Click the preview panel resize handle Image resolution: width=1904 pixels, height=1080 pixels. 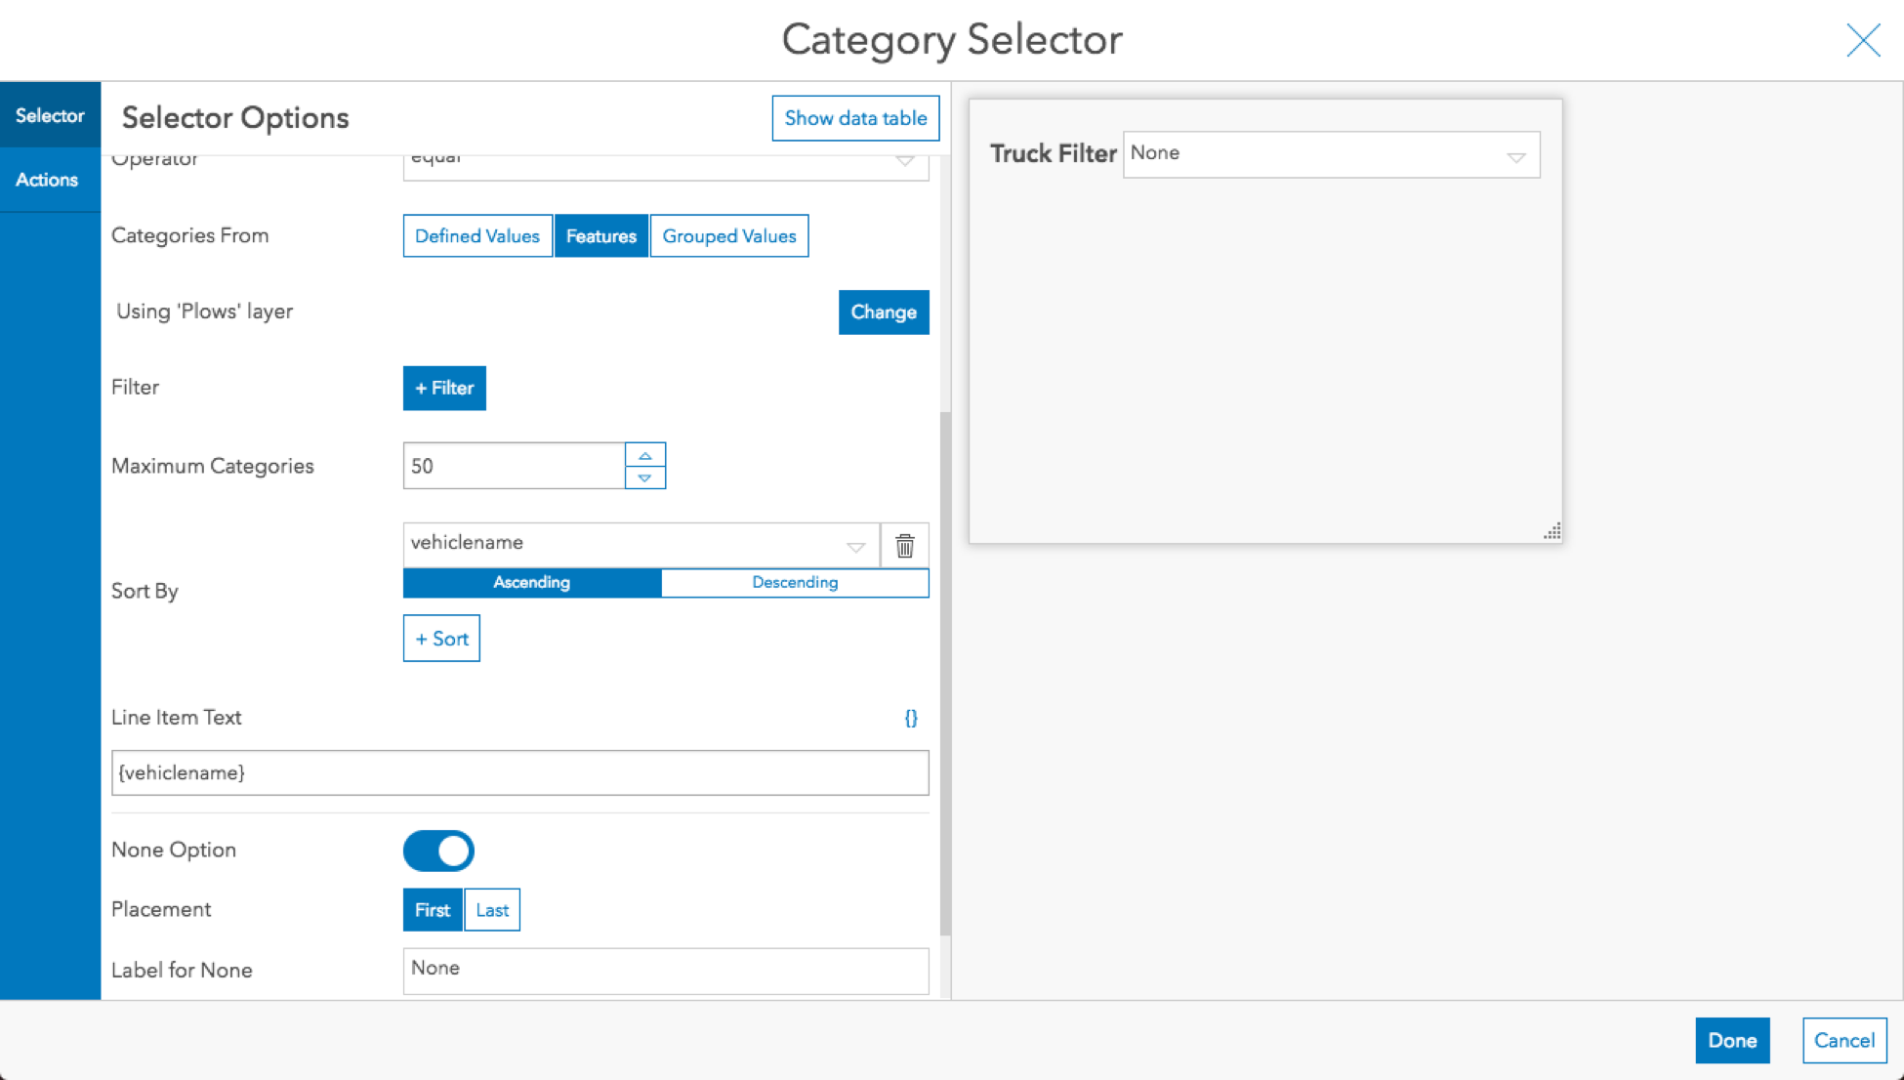click(x=1552, y=533)
